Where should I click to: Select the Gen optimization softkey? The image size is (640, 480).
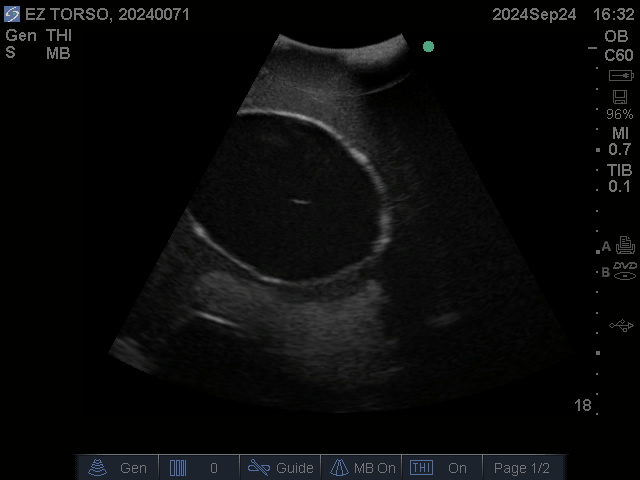pos(118,468)
